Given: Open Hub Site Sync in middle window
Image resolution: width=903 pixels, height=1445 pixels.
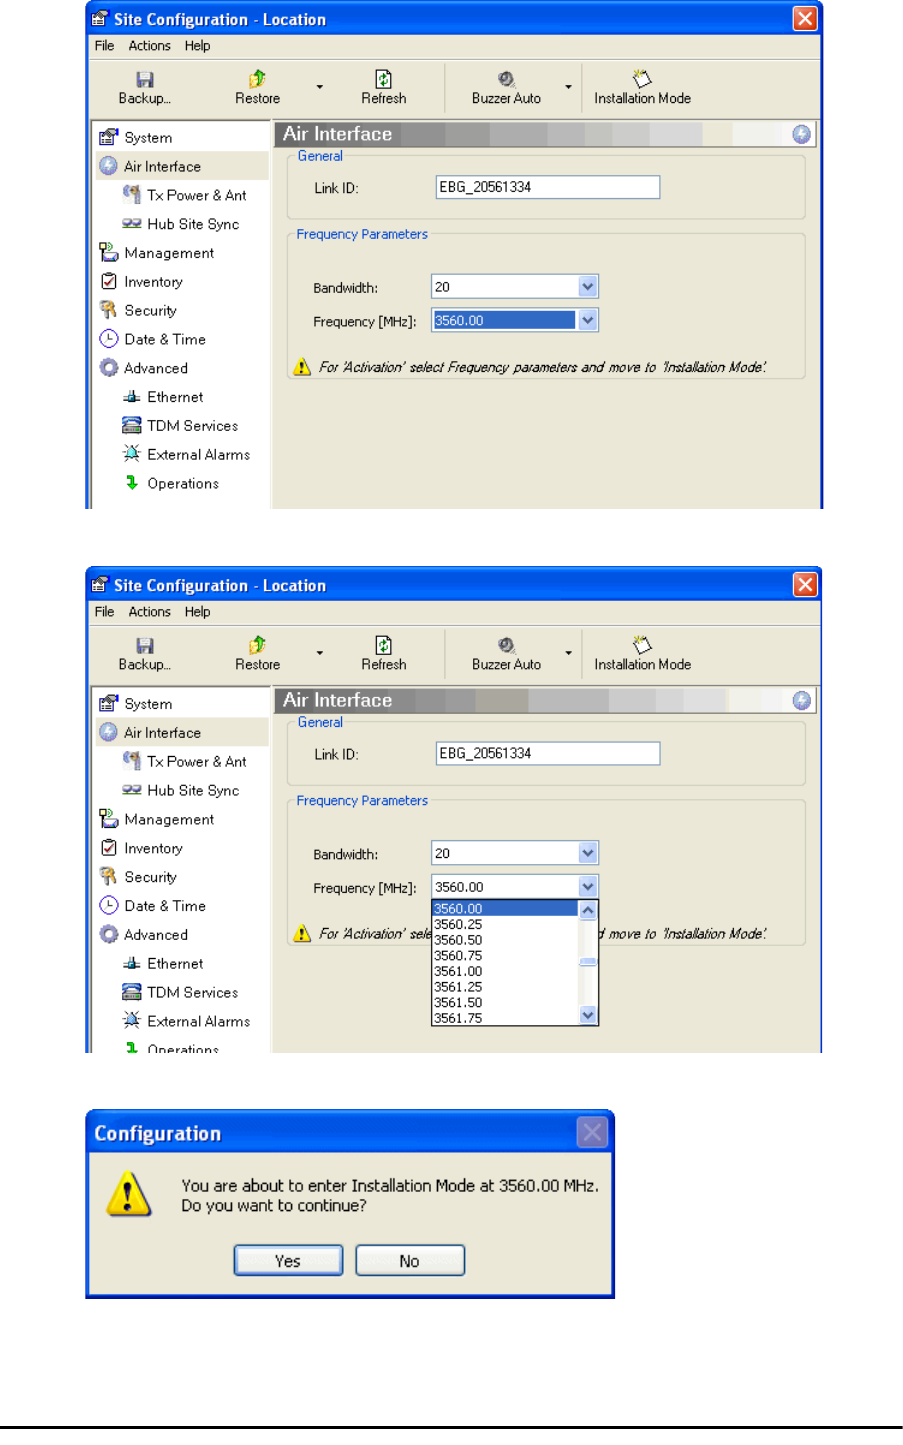Looking at the screenshot, I should pyautogui.click(x=195, y=790).
